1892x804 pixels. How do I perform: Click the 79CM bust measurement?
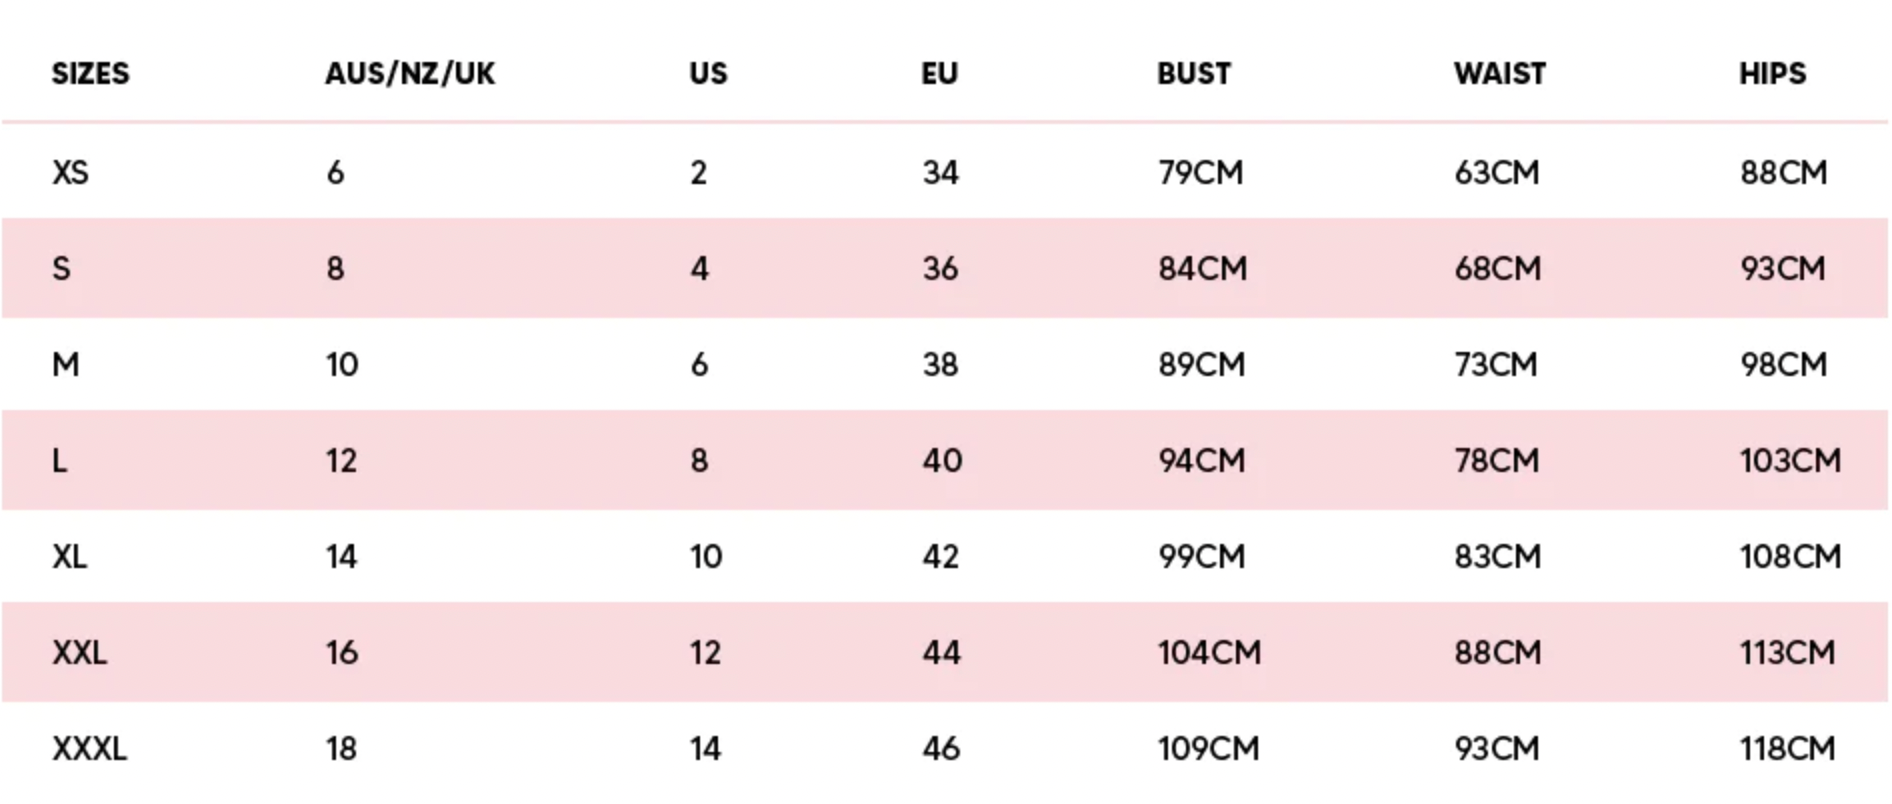pos(1200,173)
